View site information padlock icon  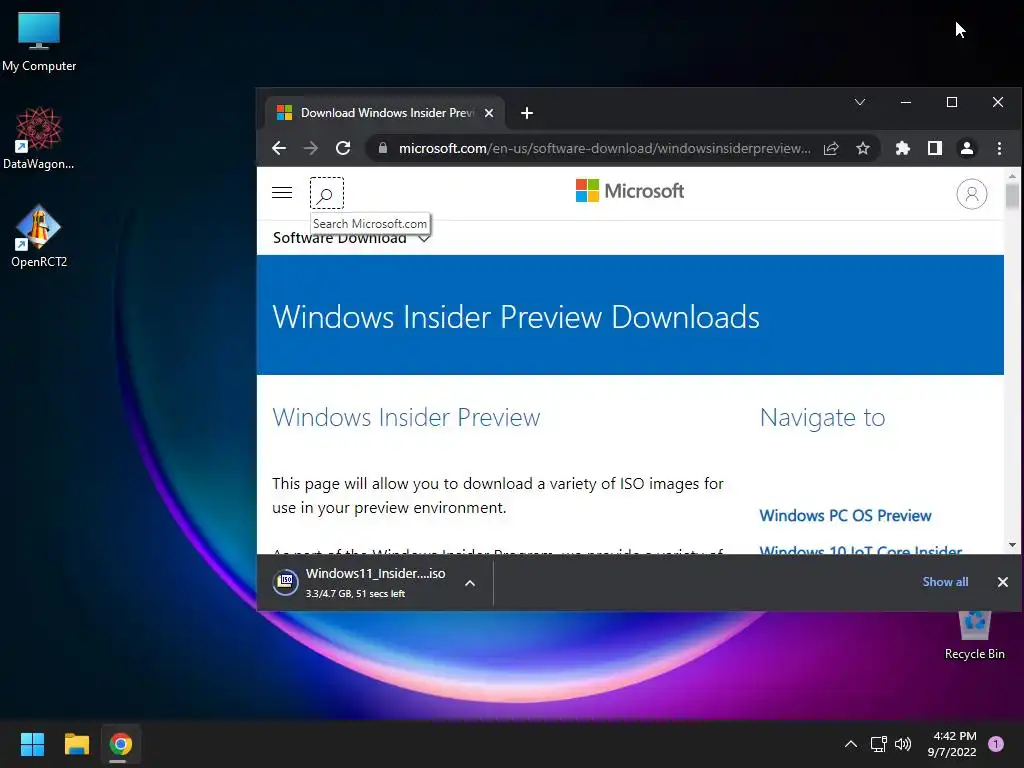pos(383,148)
